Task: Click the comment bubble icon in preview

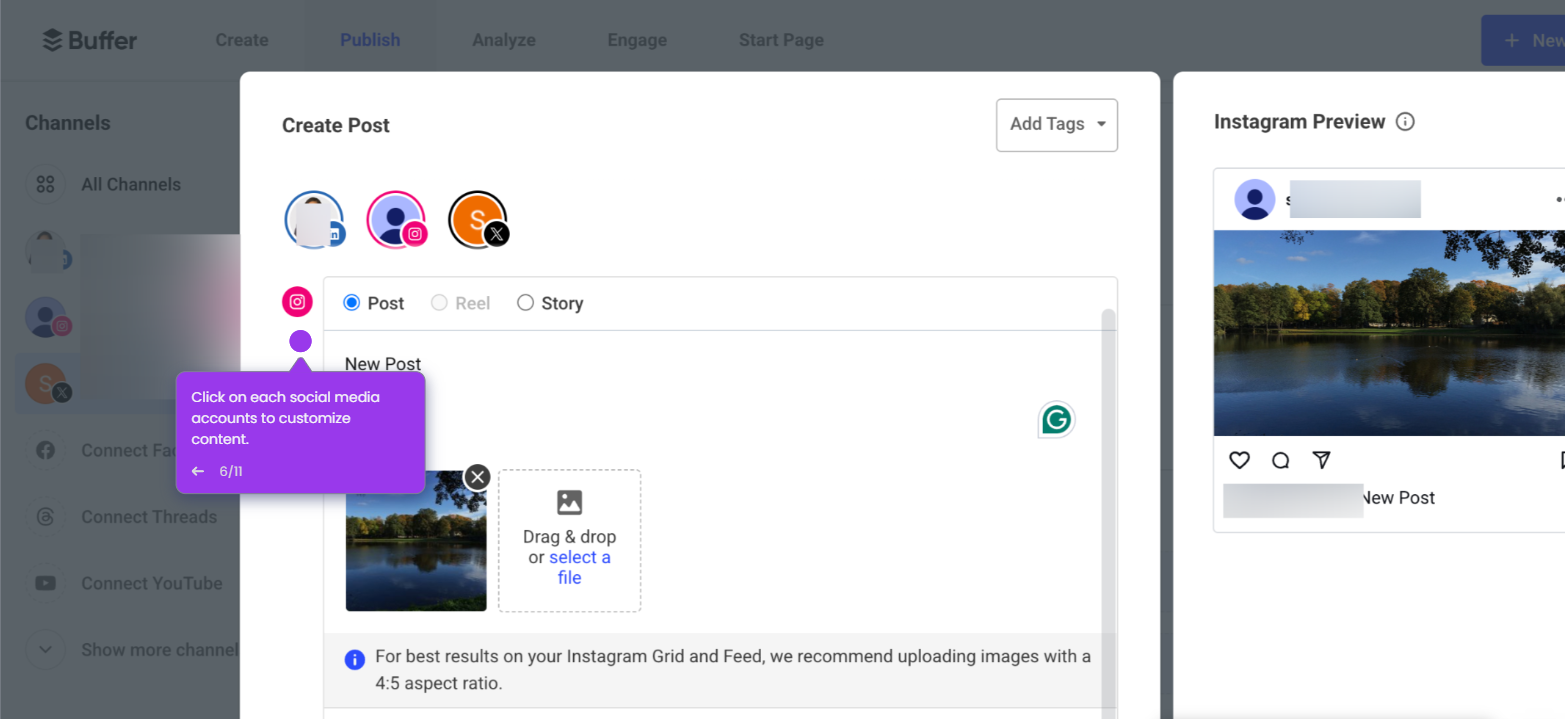Action: [1280, 460]
